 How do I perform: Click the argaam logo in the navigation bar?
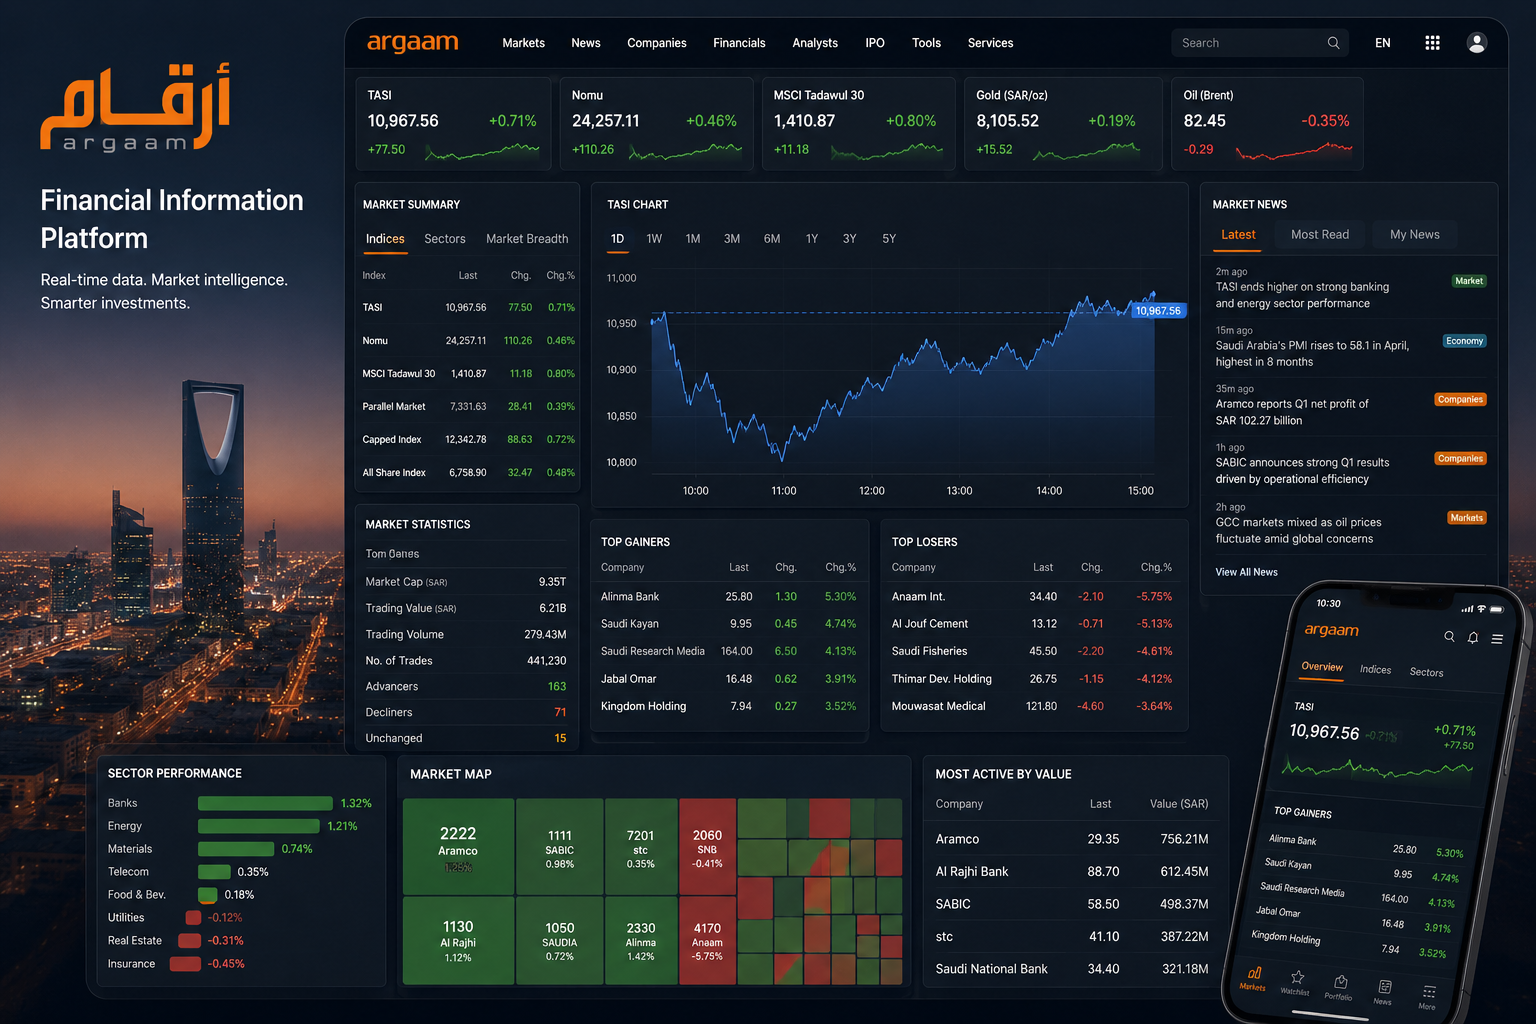[412, 42]
